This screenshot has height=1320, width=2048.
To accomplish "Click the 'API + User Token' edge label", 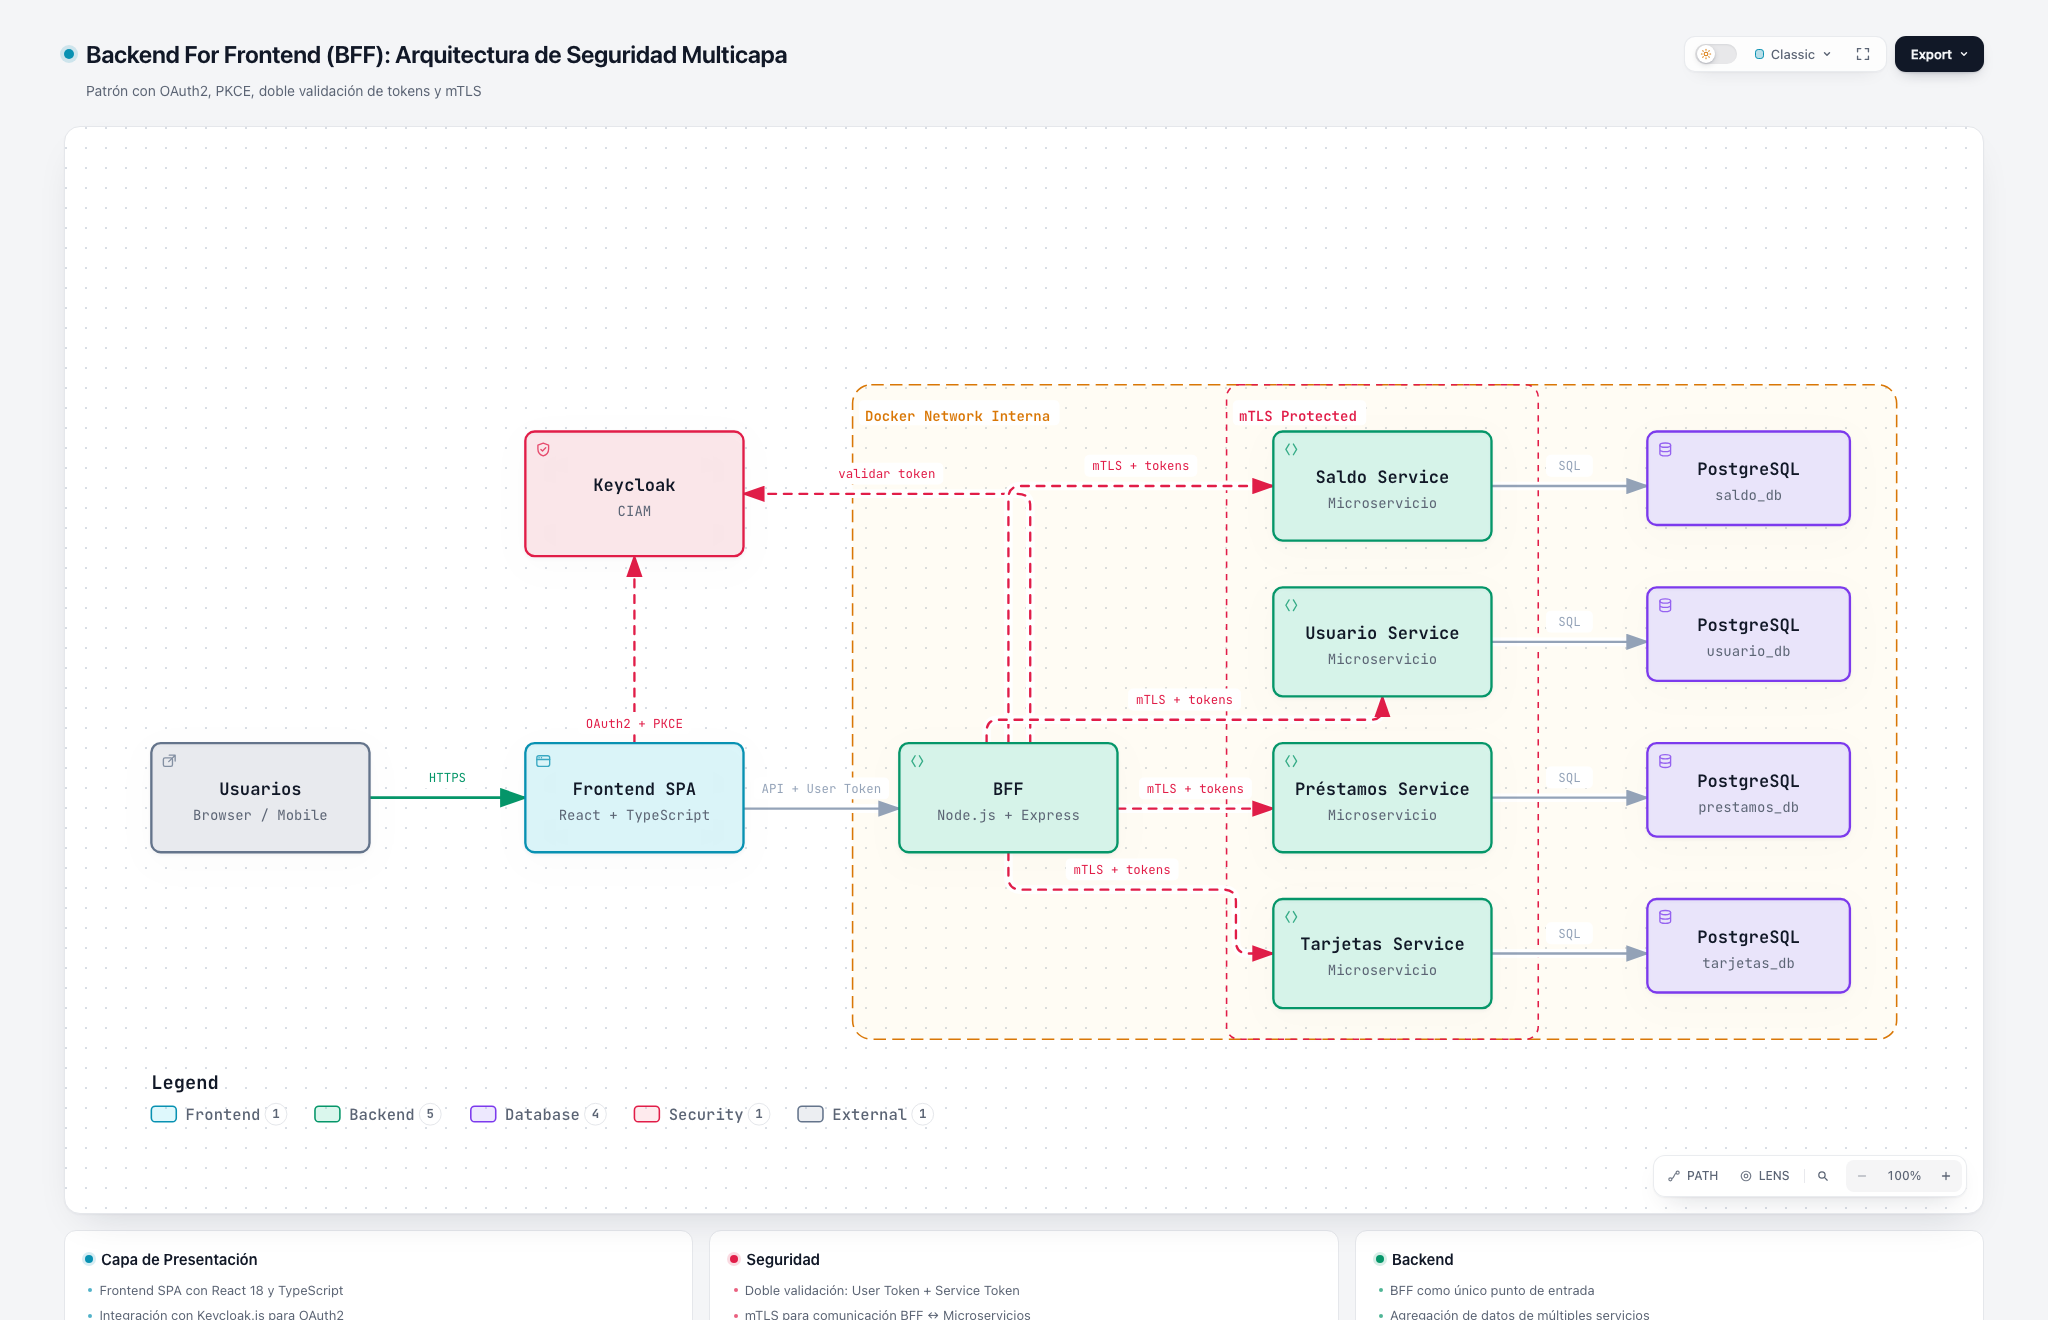I will point(821,789).
